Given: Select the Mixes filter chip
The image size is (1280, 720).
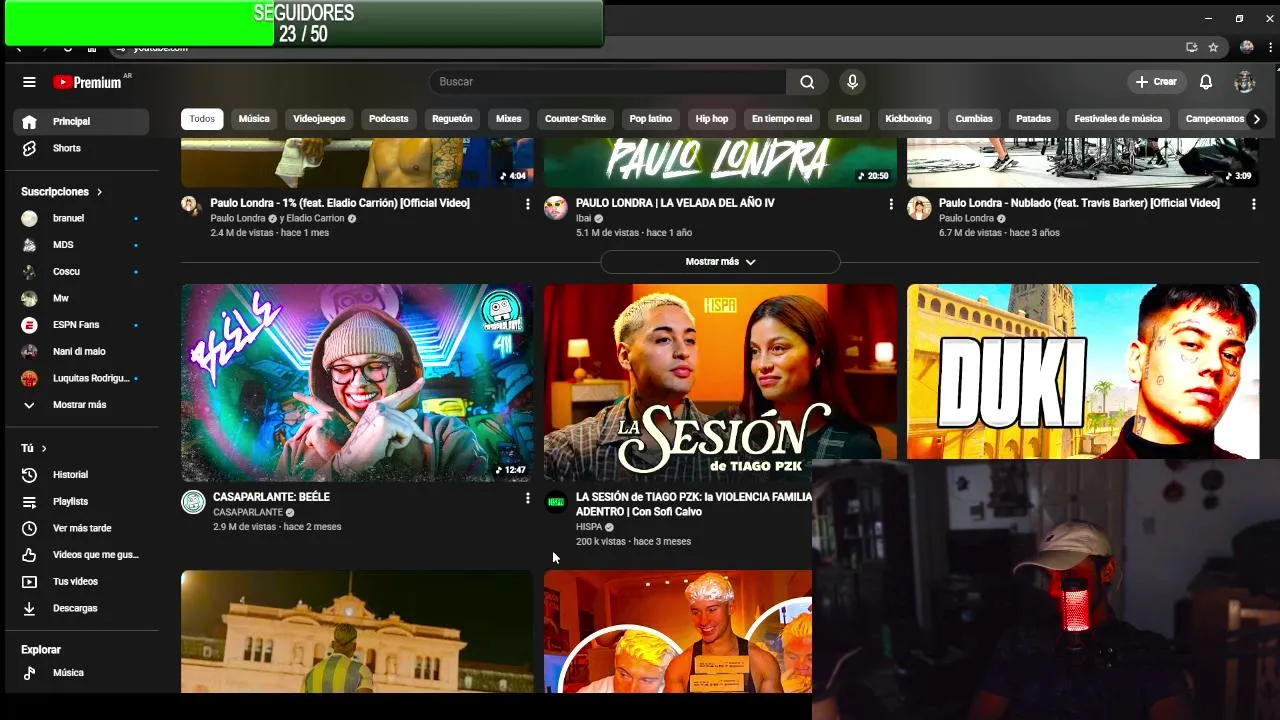Looking at the screenshot, I should (509, 119).
